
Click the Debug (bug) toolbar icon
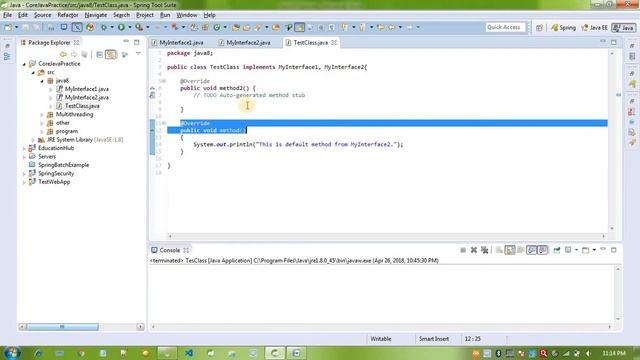(x=104, y=27)
